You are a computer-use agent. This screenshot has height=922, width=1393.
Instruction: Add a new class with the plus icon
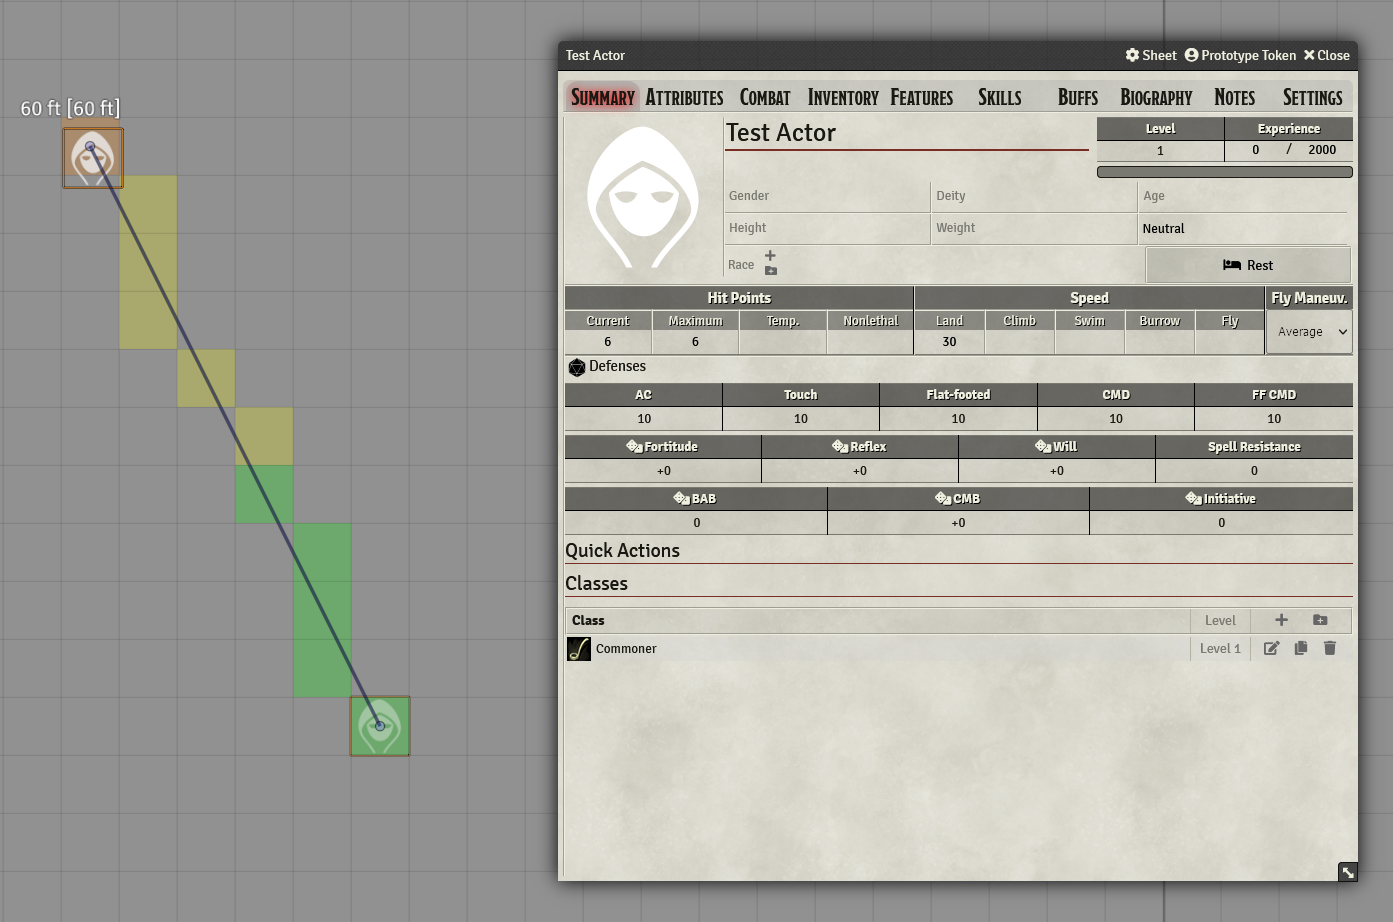[x=1280, y=620]
